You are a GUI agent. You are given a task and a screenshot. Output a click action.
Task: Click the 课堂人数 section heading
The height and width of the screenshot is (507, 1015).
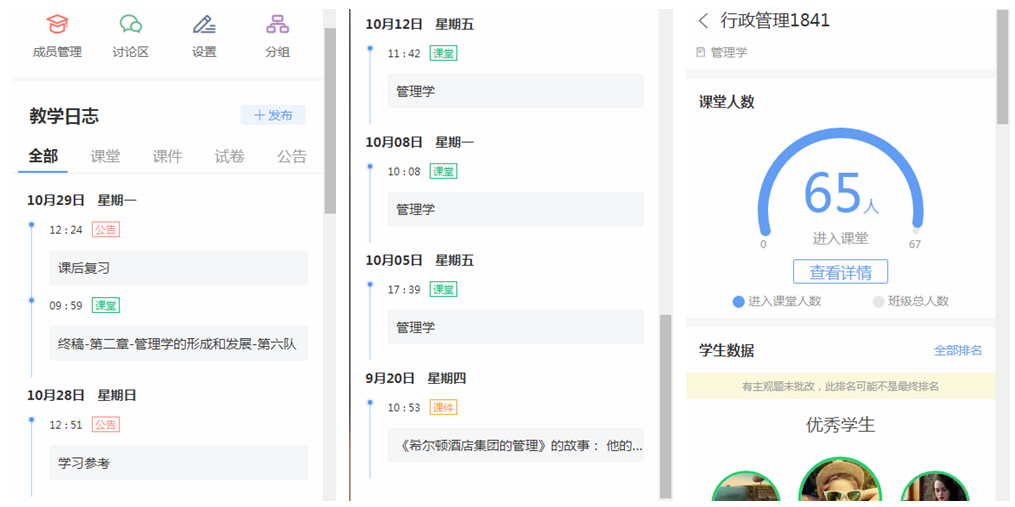point(727,102)
